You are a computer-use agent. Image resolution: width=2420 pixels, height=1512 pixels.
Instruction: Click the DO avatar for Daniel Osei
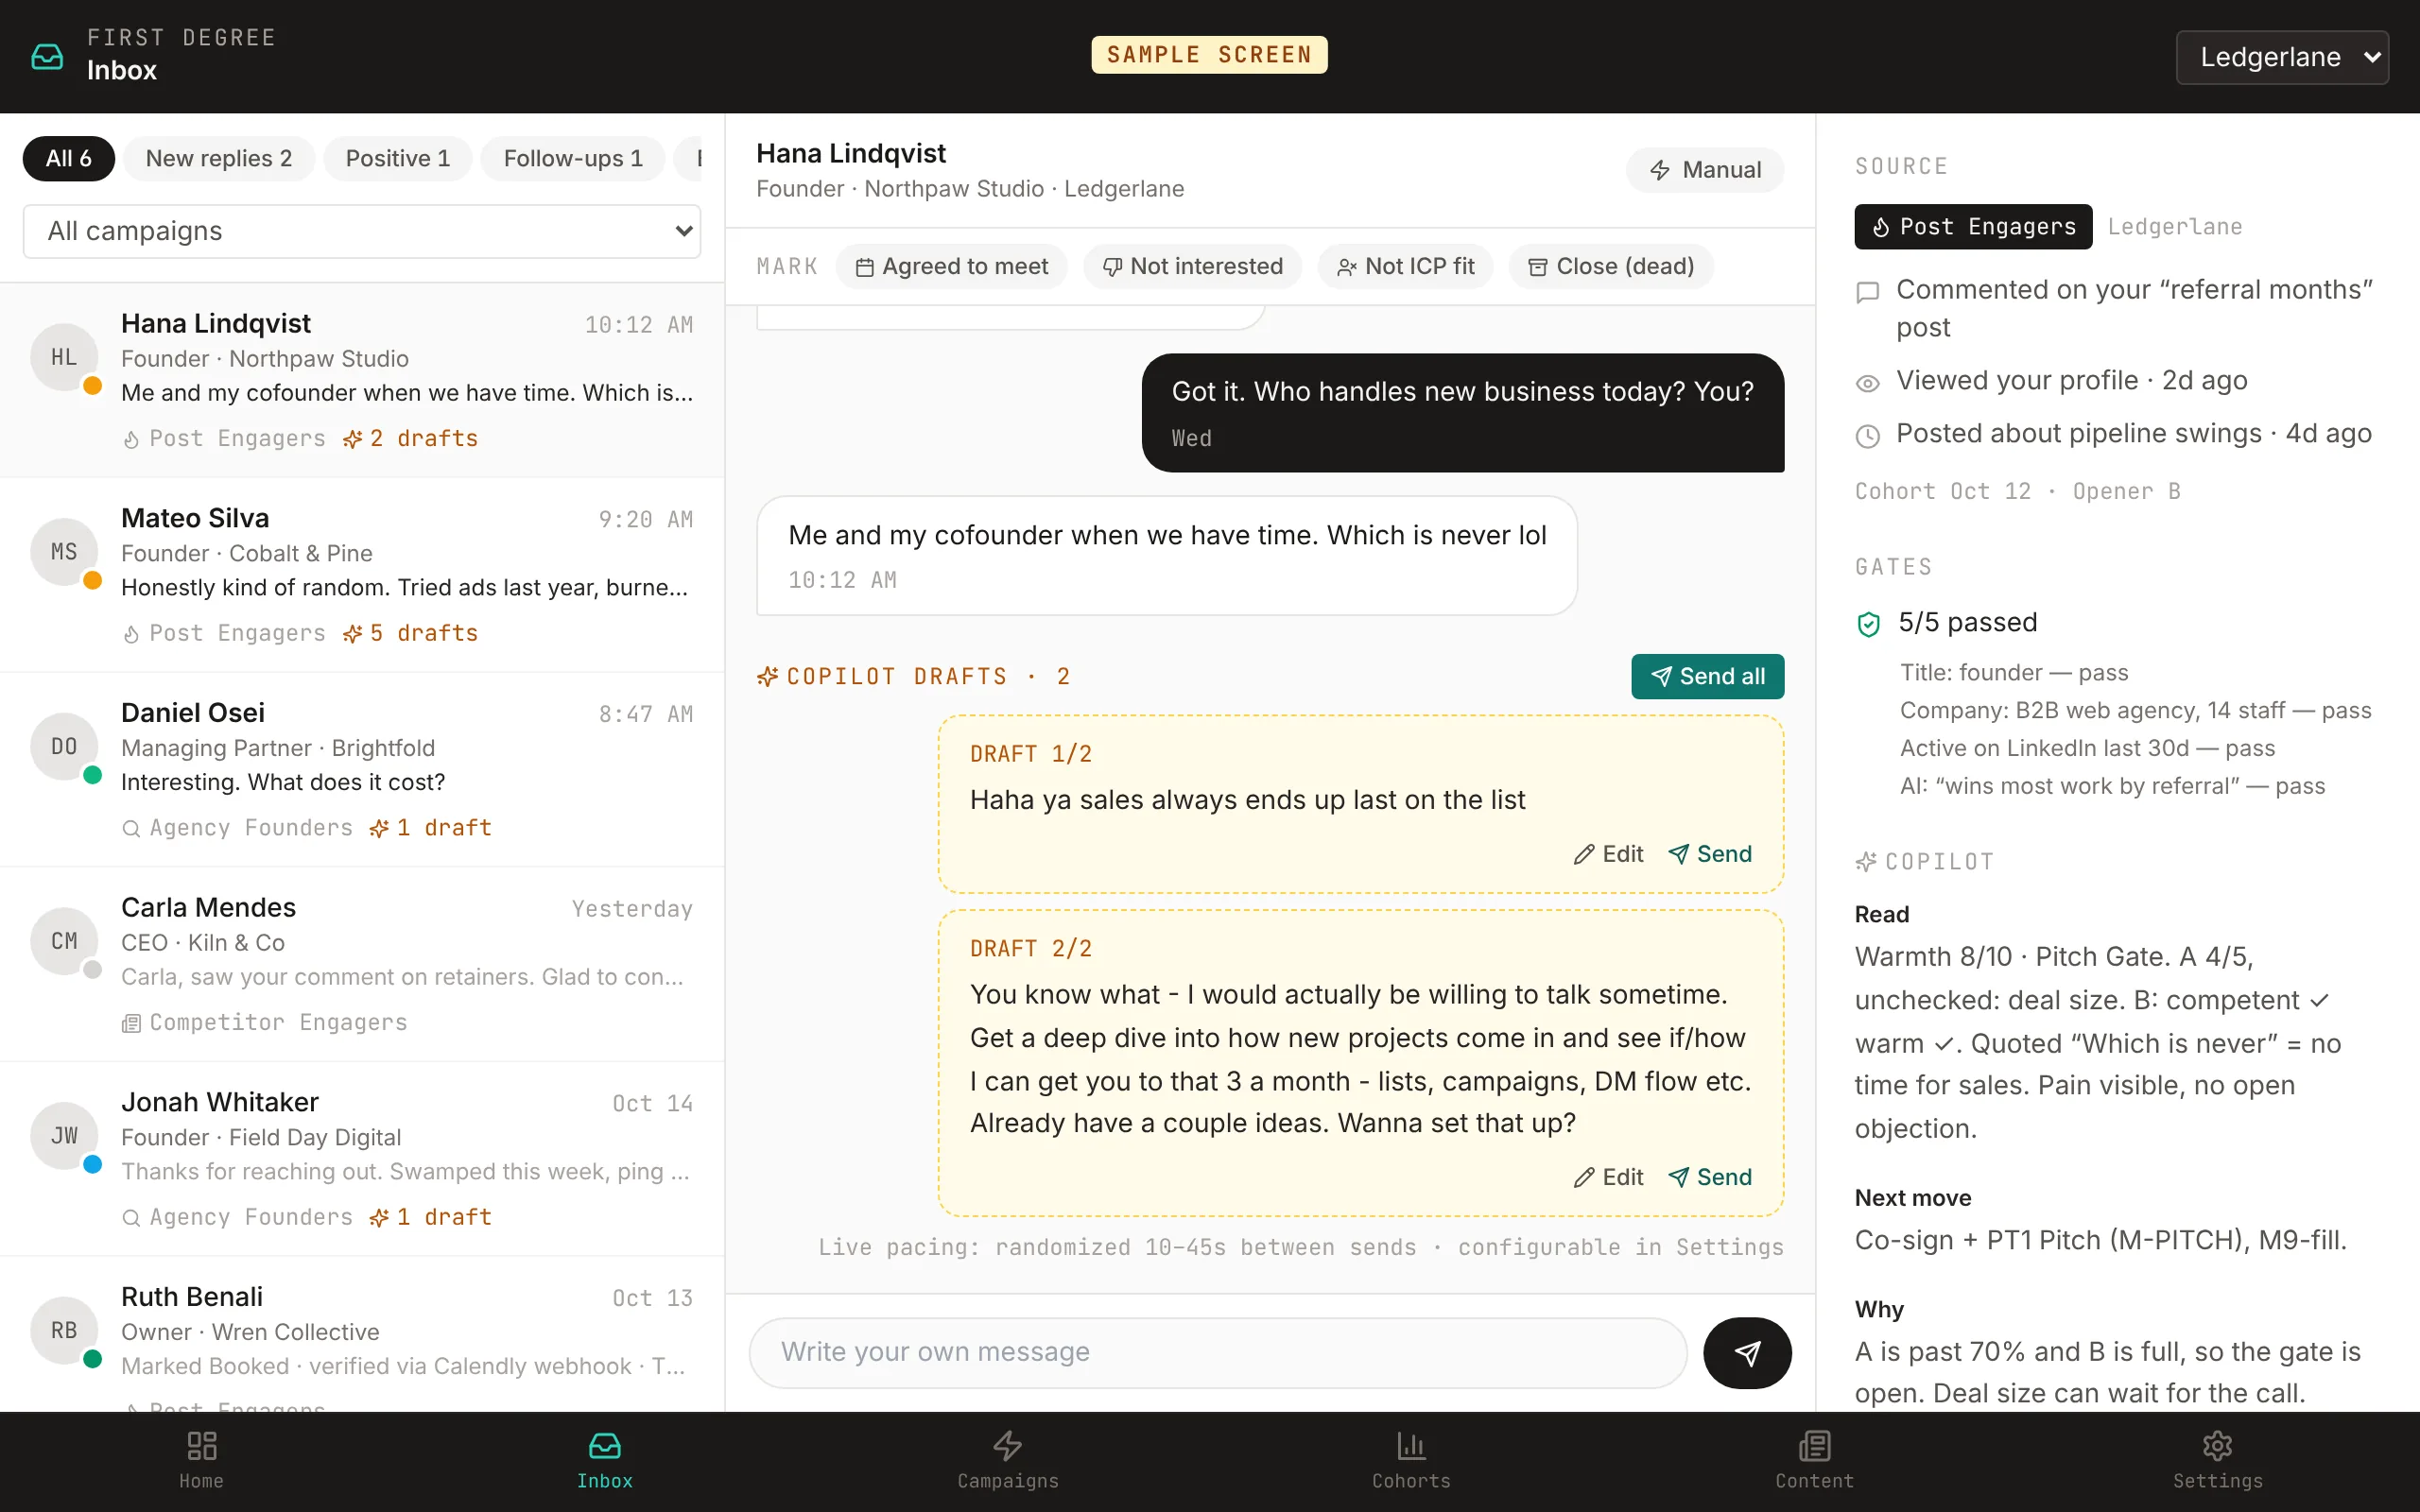pos(64,746)
